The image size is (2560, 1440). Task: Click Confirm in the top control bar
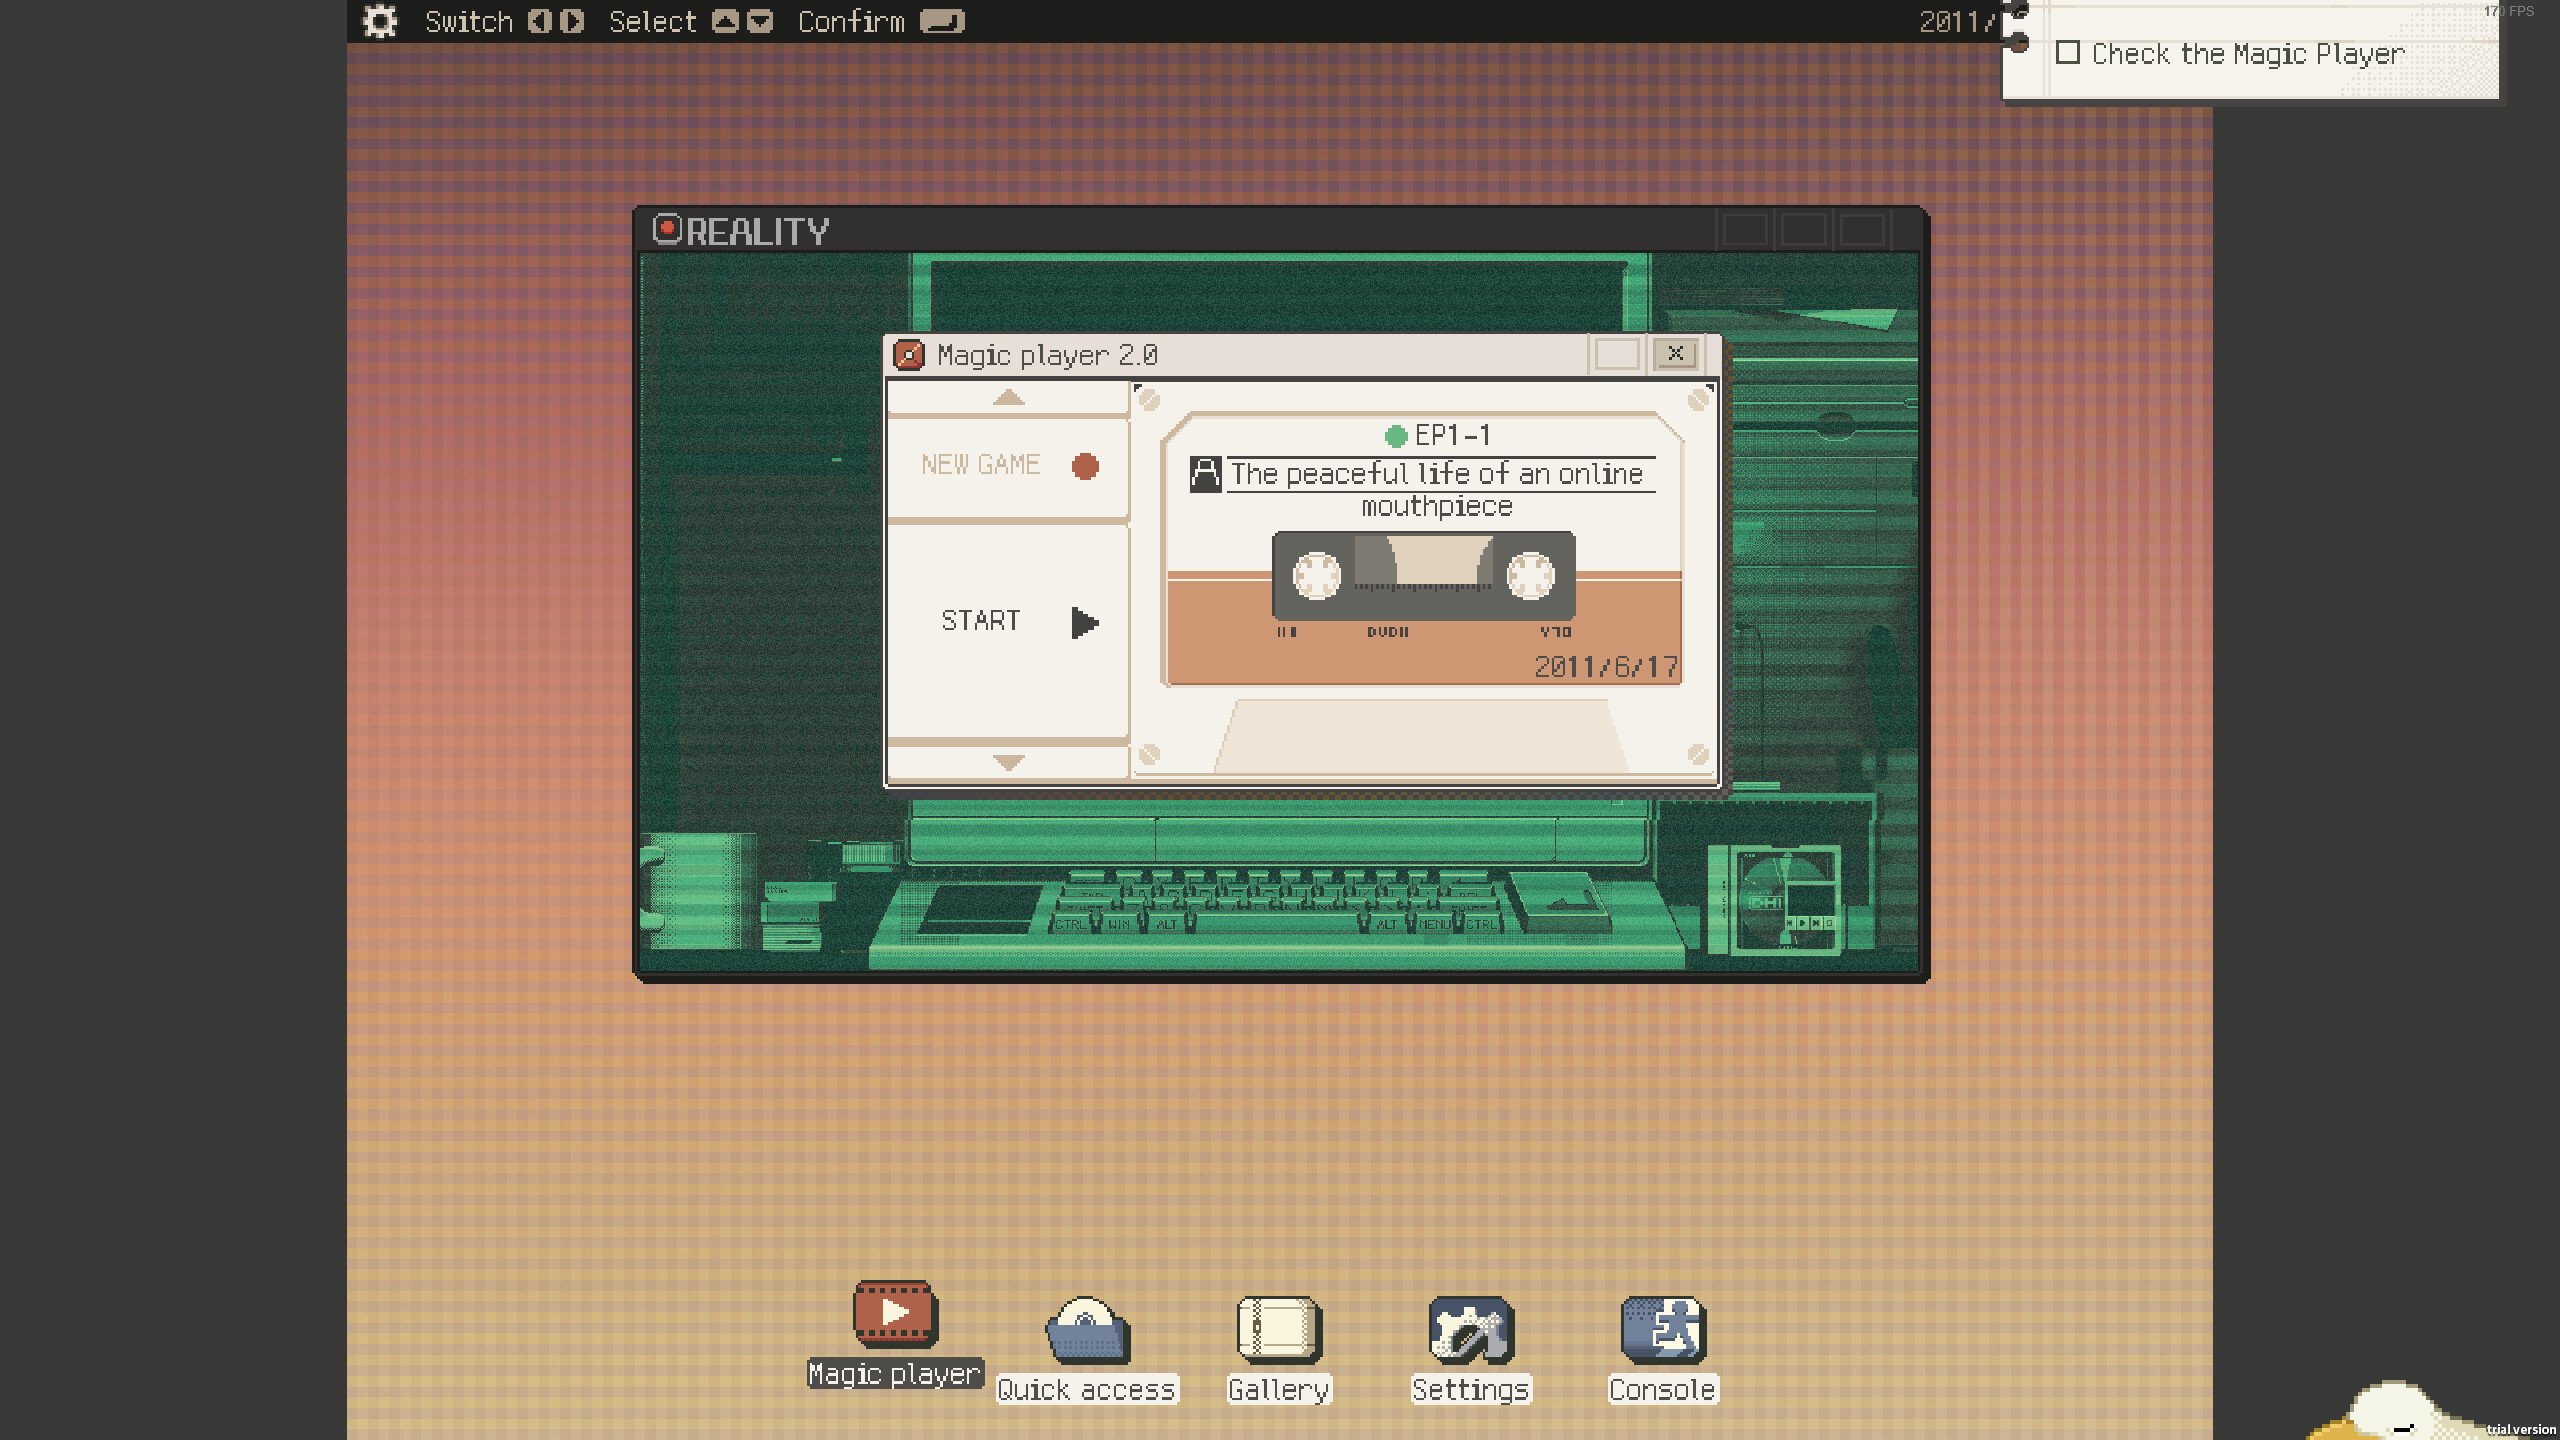(x=851, y=20)
